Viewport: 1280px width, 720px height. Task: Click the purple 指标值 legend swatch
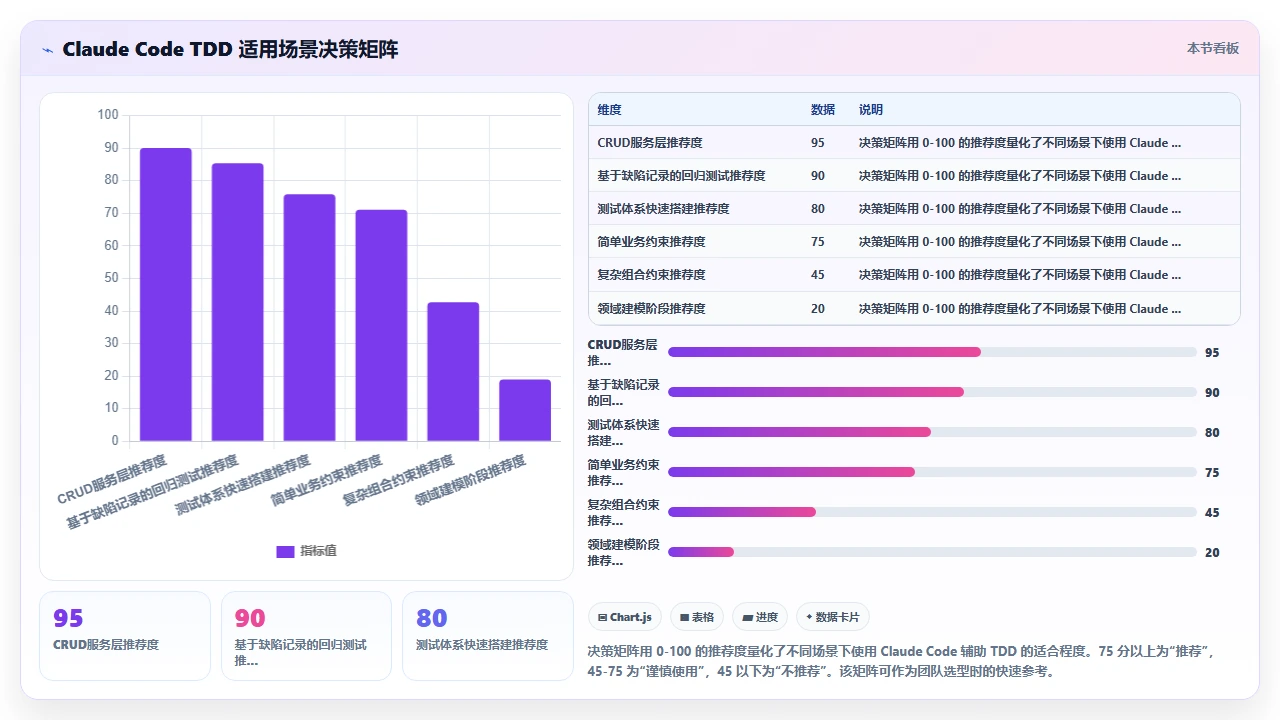[x=285, y=551]
